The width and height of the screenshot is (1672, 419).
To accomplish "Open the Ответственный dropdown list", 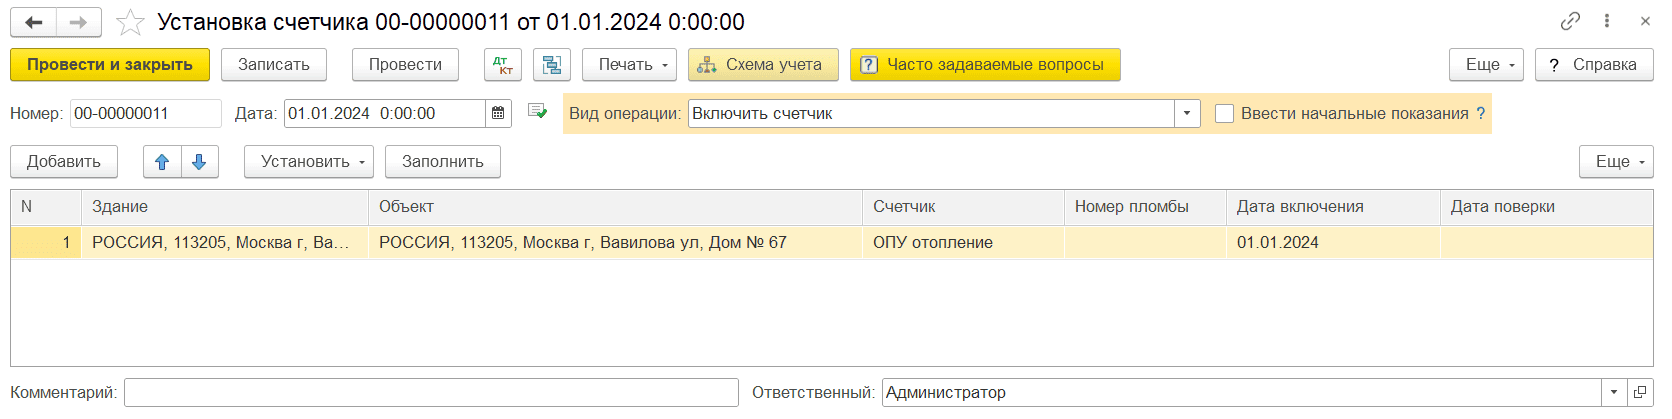I will click(1614, 393).
